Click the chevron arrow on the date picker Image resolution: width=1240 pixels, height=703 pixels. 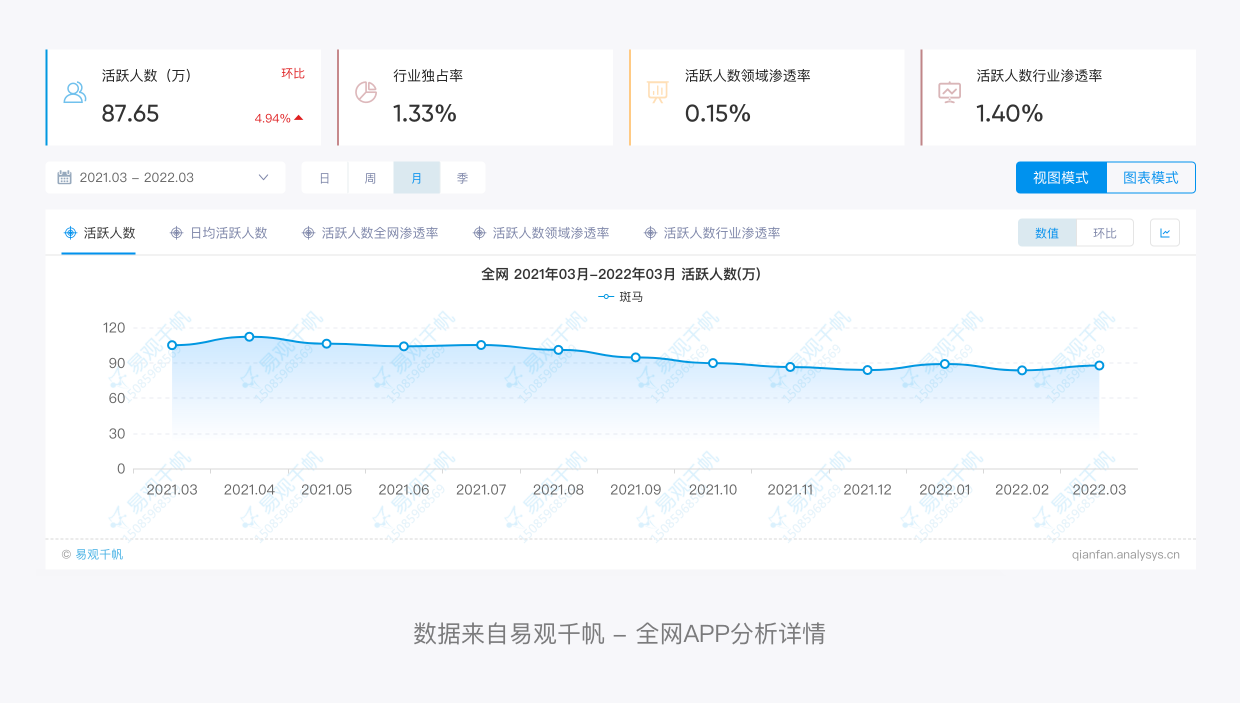coord(263,176)
